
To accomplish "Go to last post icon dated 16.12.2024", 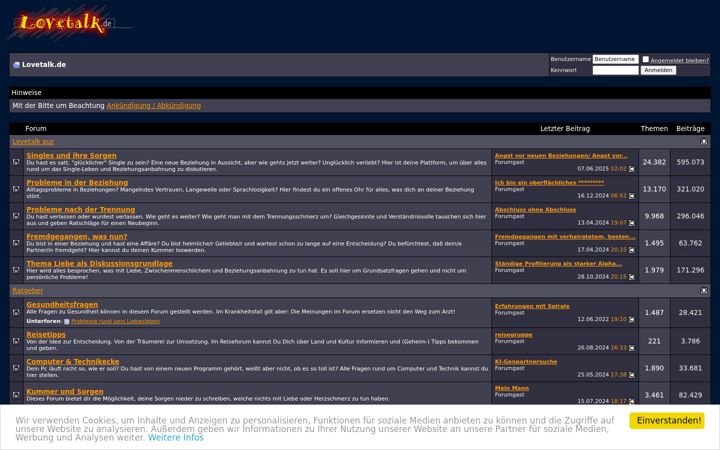I will coord(632,196).
